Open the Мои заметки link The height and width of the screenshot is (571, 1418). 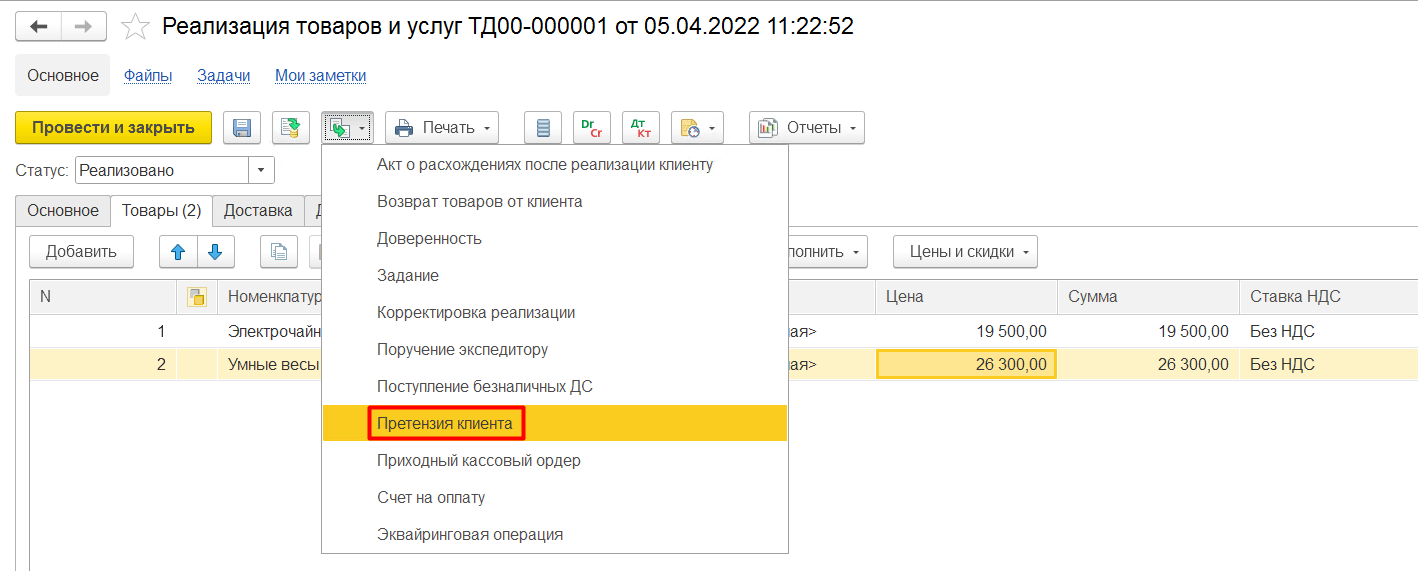pyautogui.click(x=321, y=75)
